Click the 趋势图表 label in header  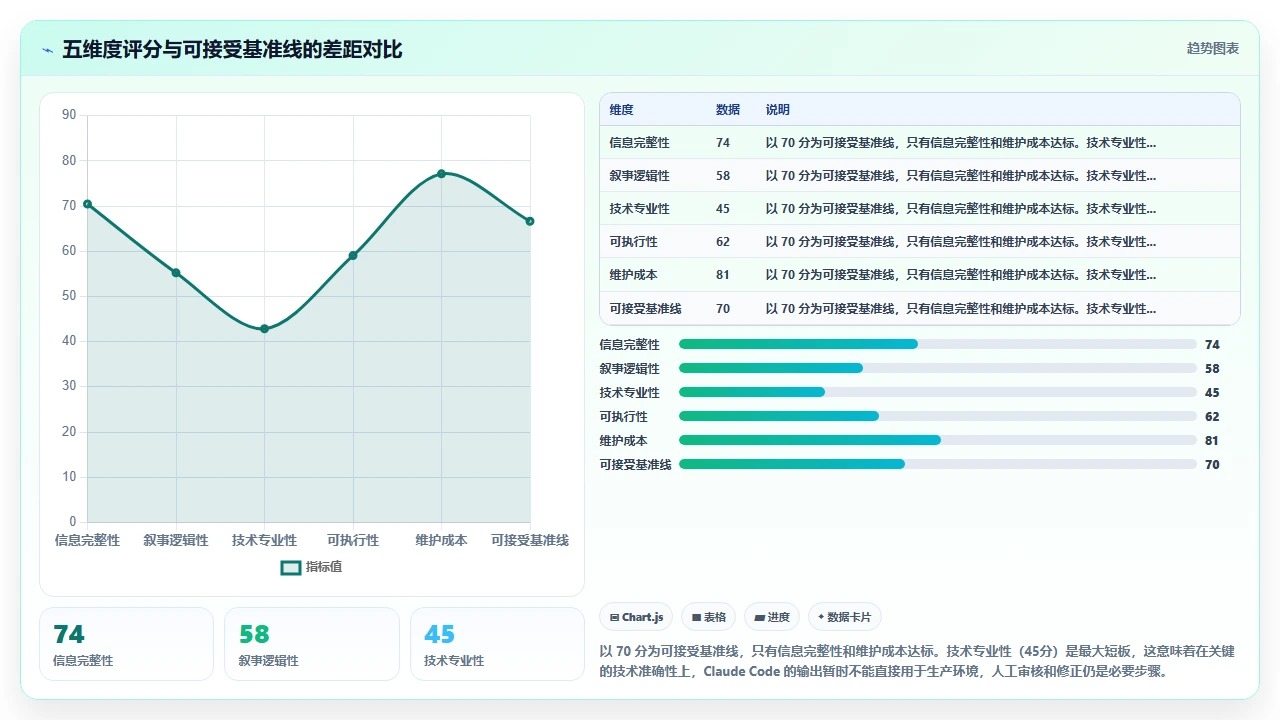1213,48
